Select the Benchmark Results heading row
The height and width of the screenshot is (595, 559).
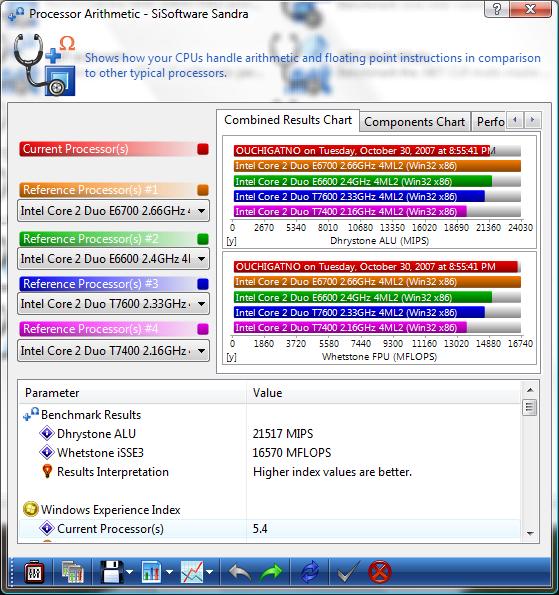pos(269,414)
